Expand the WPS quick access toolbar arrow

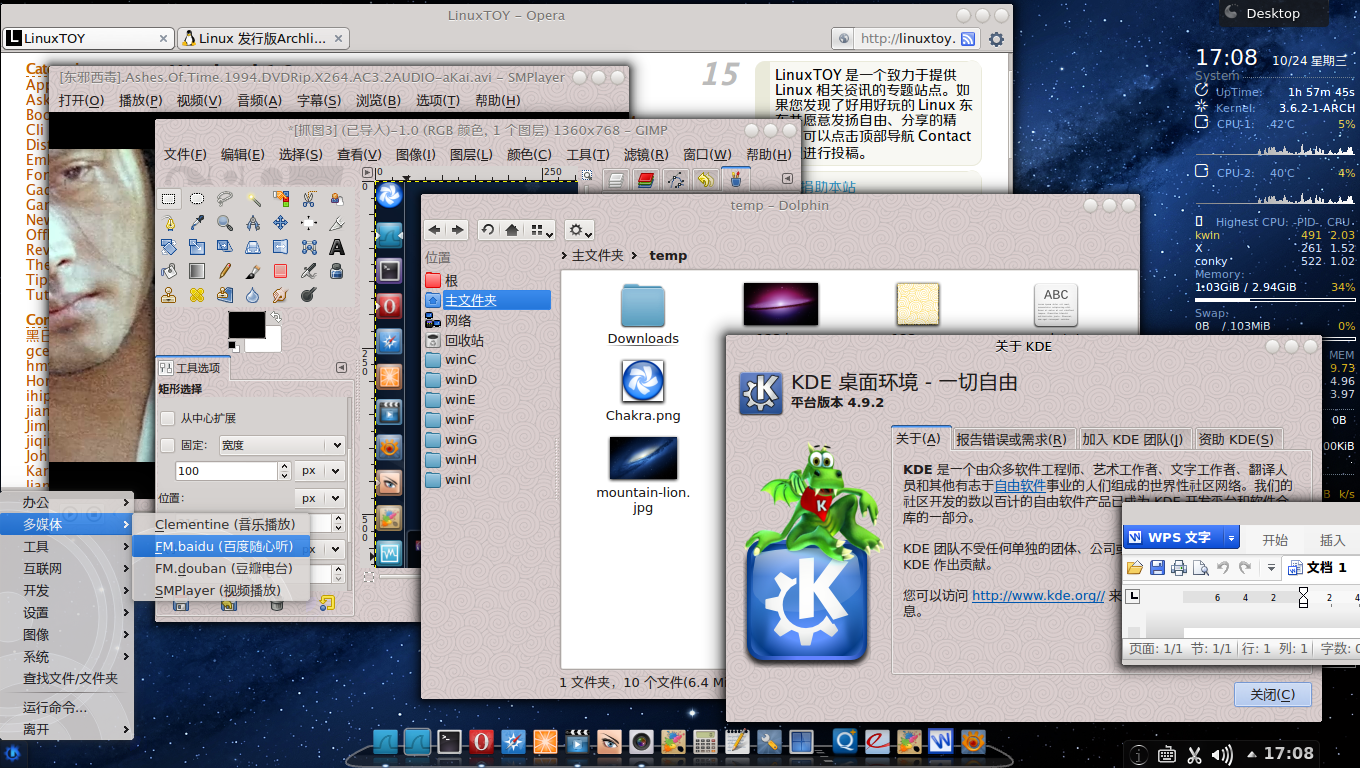click(1270, 568)
